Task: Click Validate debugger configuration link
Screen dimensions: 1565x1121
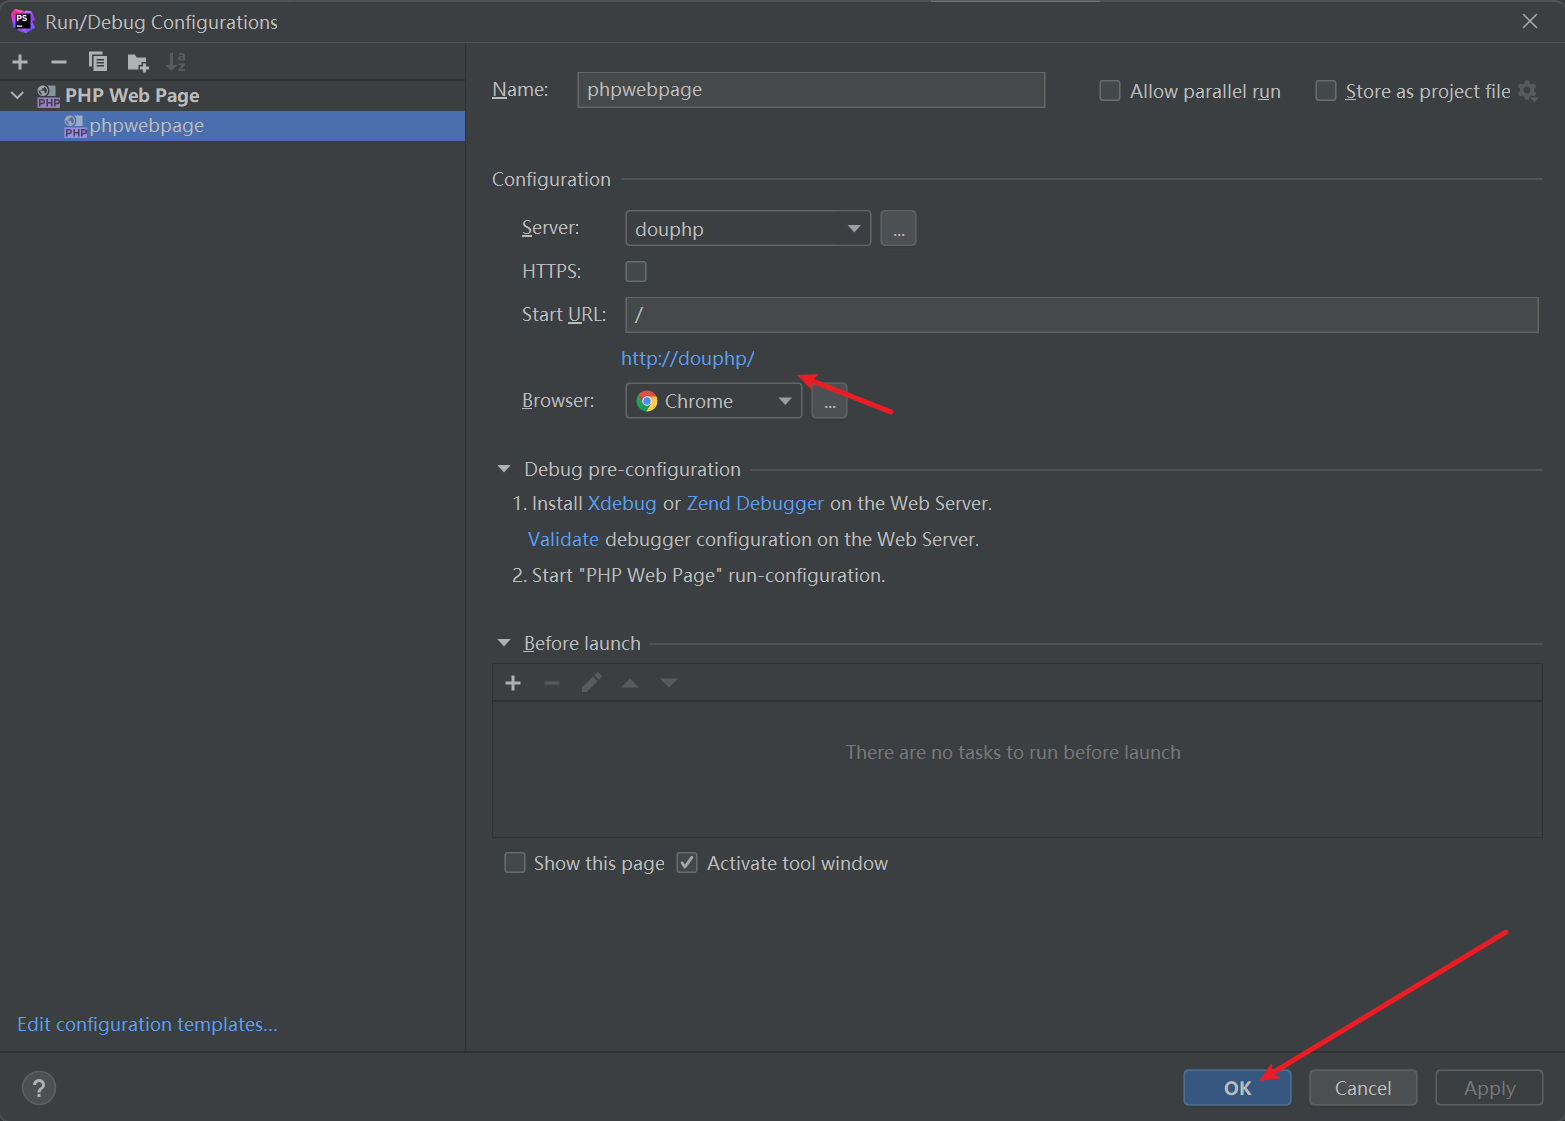Action: 563,539
